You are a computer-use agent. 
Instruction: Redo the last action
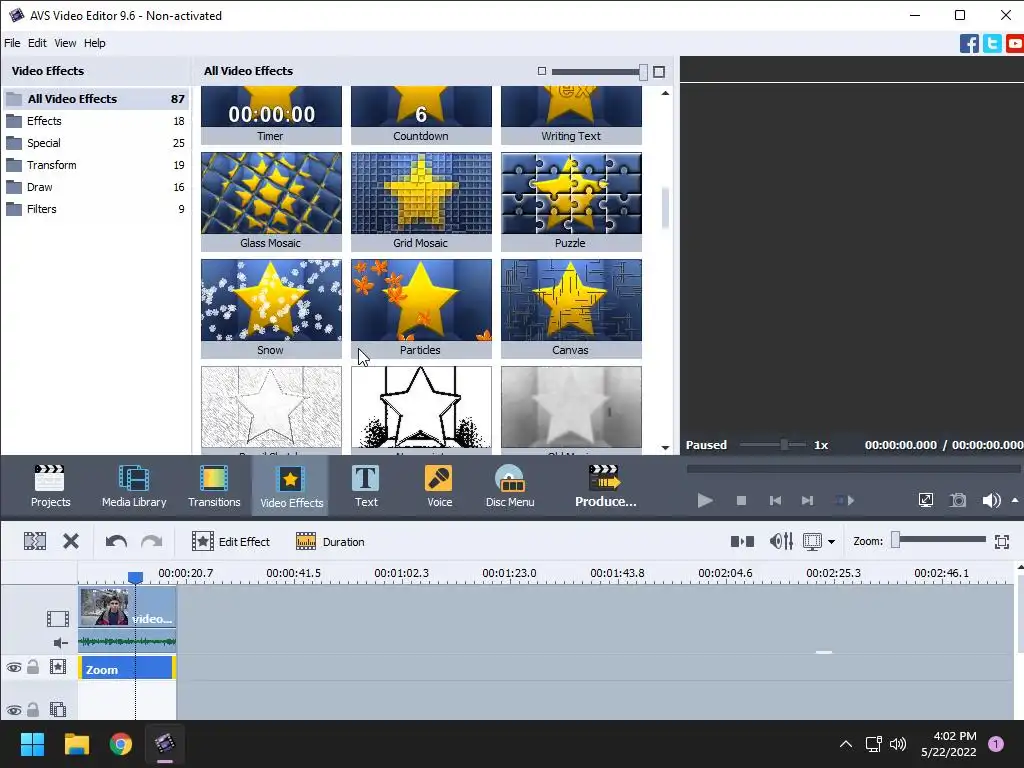152,541
